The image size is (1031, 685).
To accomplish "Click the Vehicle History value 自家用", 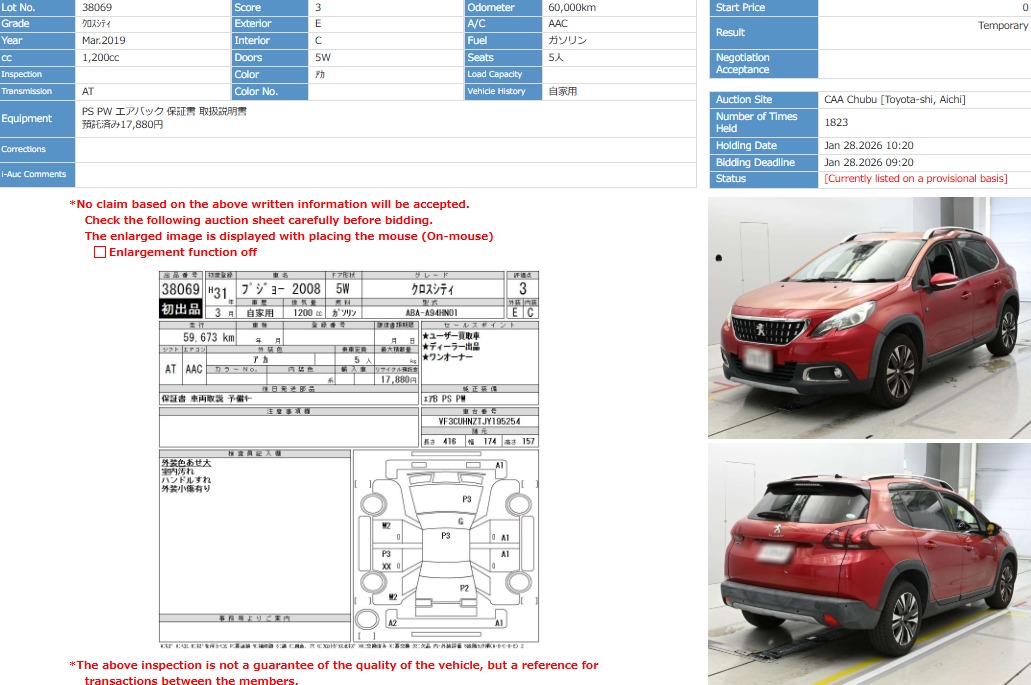I will coord(562,91).
